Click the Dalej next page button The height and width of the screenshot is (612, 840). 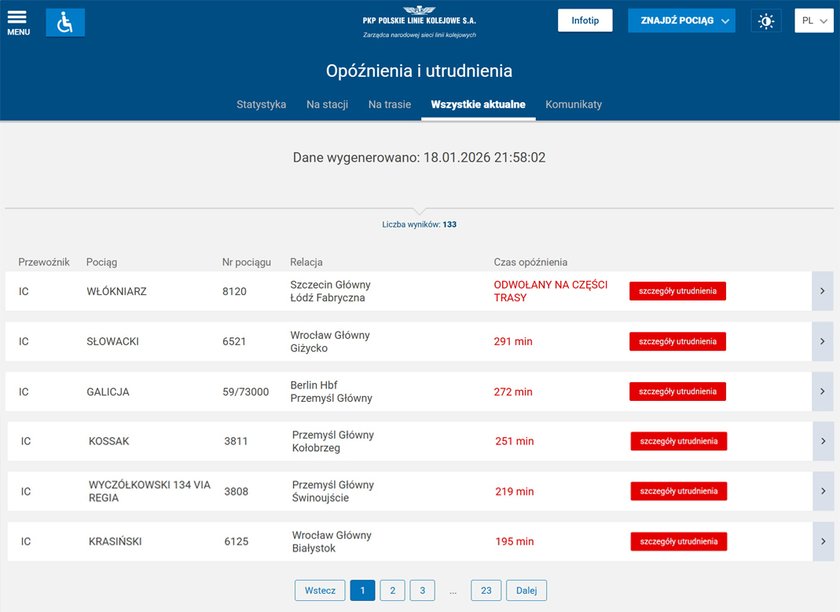[526, 591]
